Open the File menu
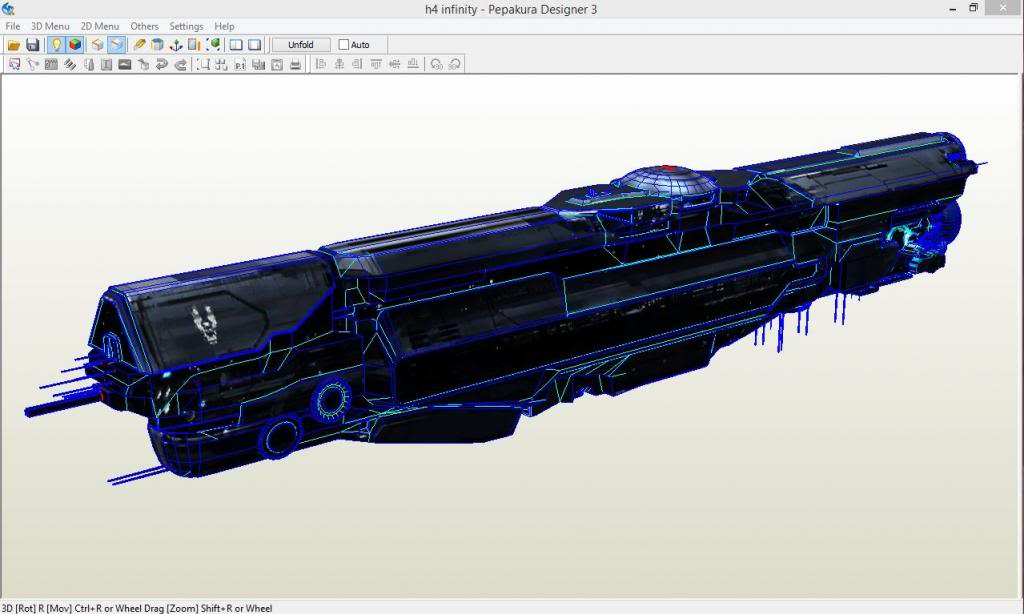This screenshot has height=614, width=1024. (x=12, y=26)
